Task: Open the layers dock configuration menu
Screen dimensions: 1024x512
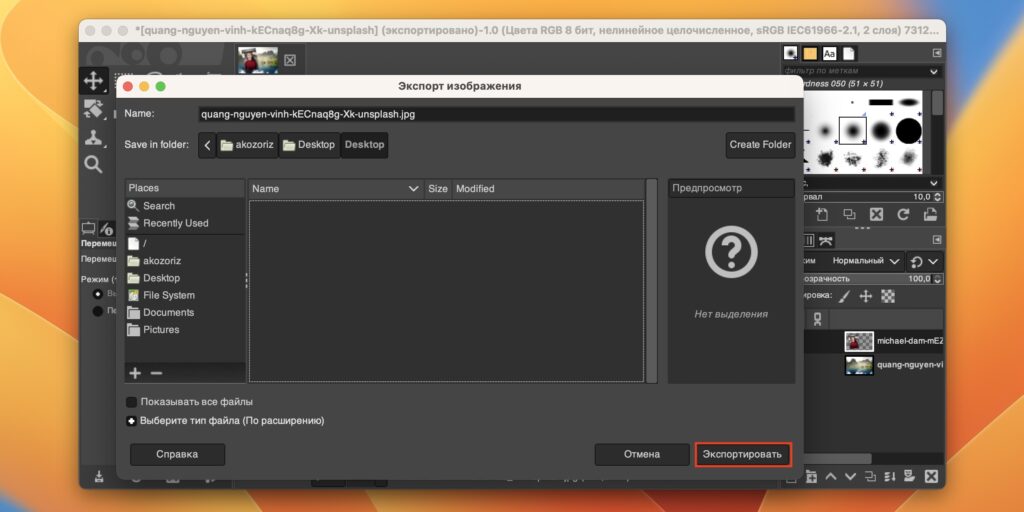Action: point(937,240)
